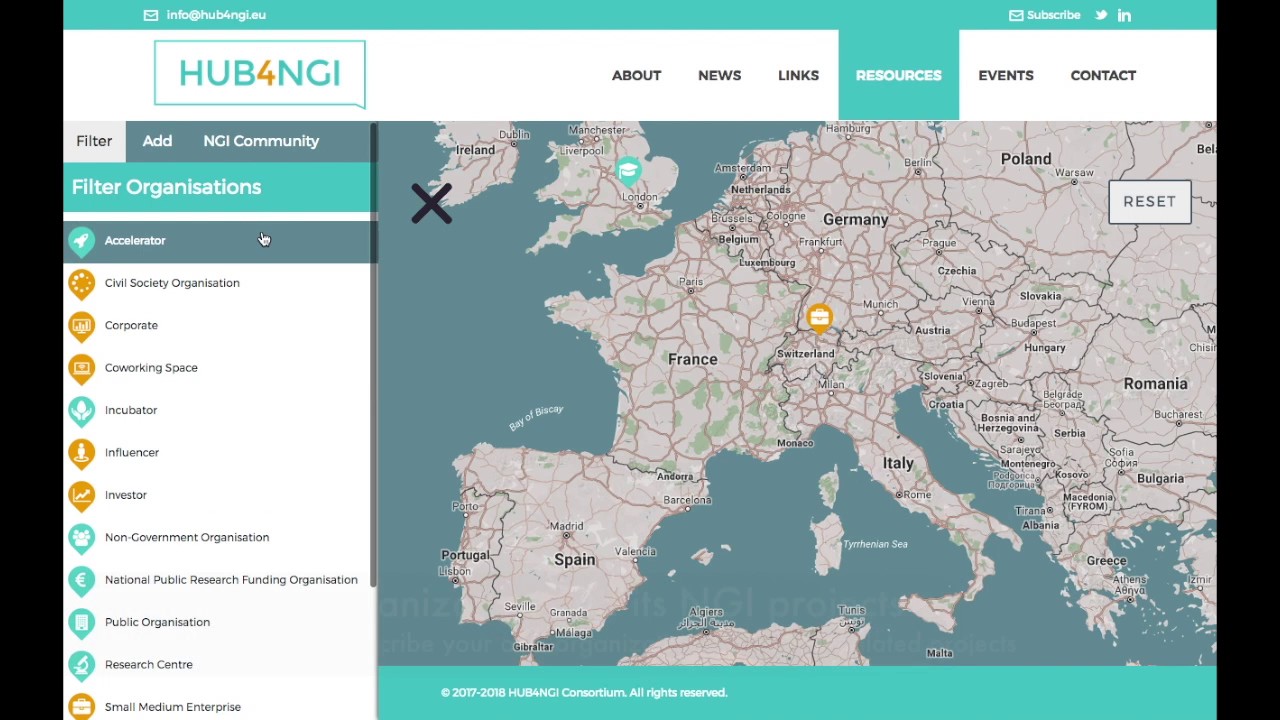The height and width of the screenshot is (720, 1280).
Task: Click the Influencer pin icon
Action: (81, 453)
